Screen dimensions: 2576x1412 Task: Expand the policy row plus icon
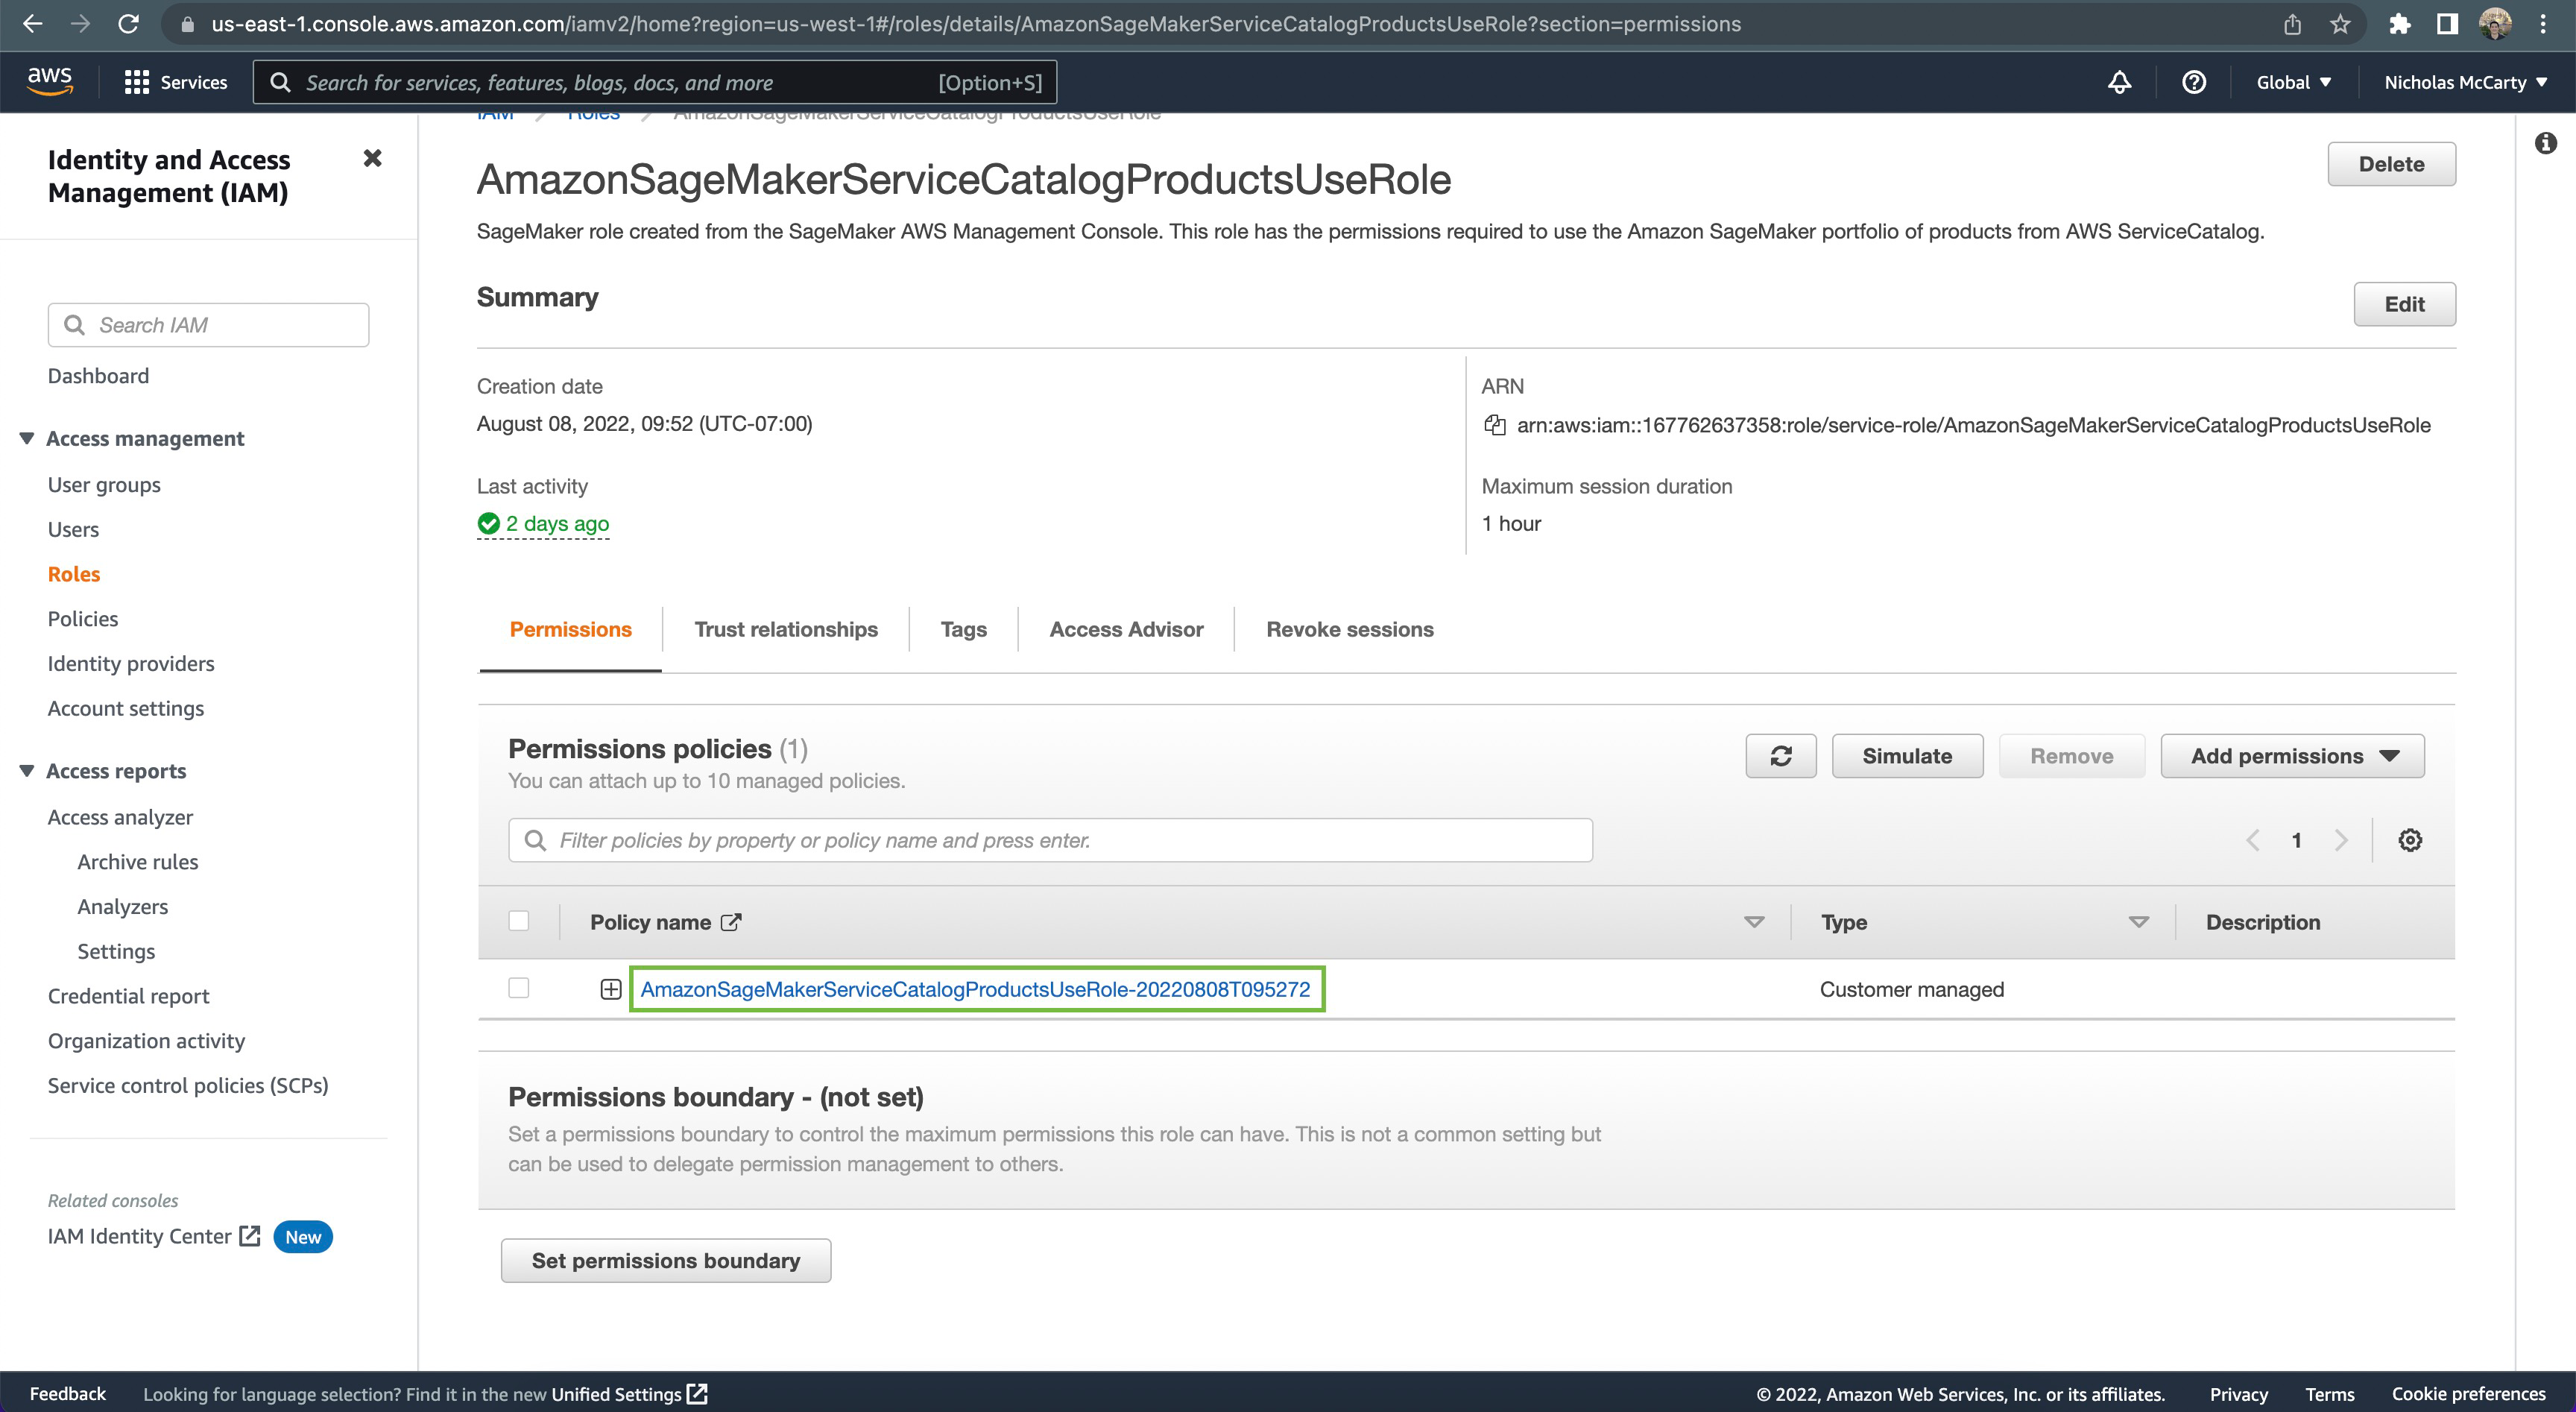click(x=610, y=989)
